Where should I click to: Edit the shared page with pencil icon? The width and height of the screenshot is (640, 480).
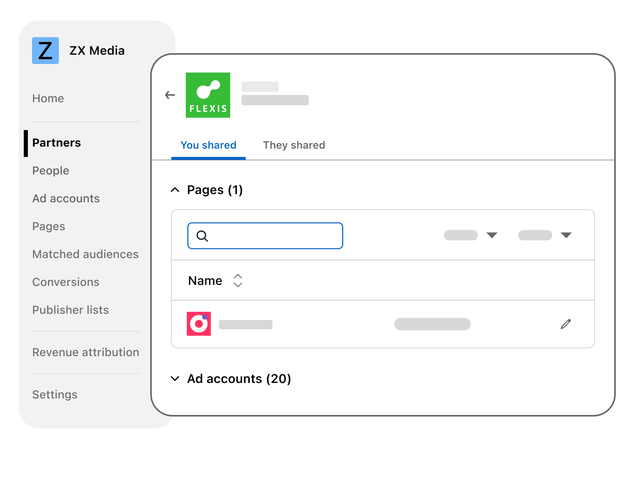tap(566, 324)
